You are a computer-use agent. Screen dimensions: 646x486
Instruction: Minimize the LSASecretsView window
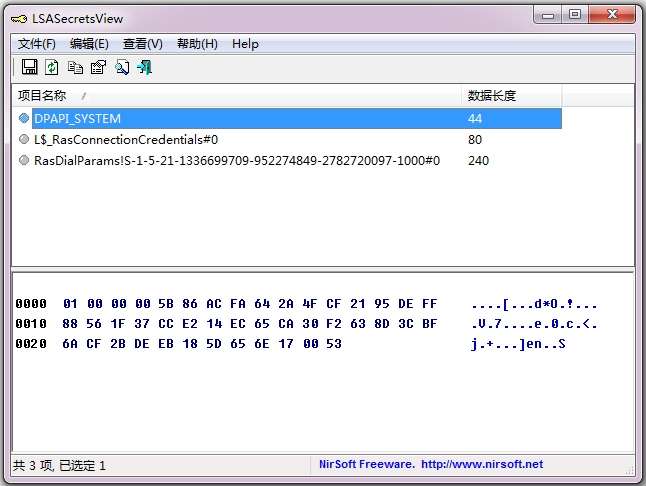(548, 15)
